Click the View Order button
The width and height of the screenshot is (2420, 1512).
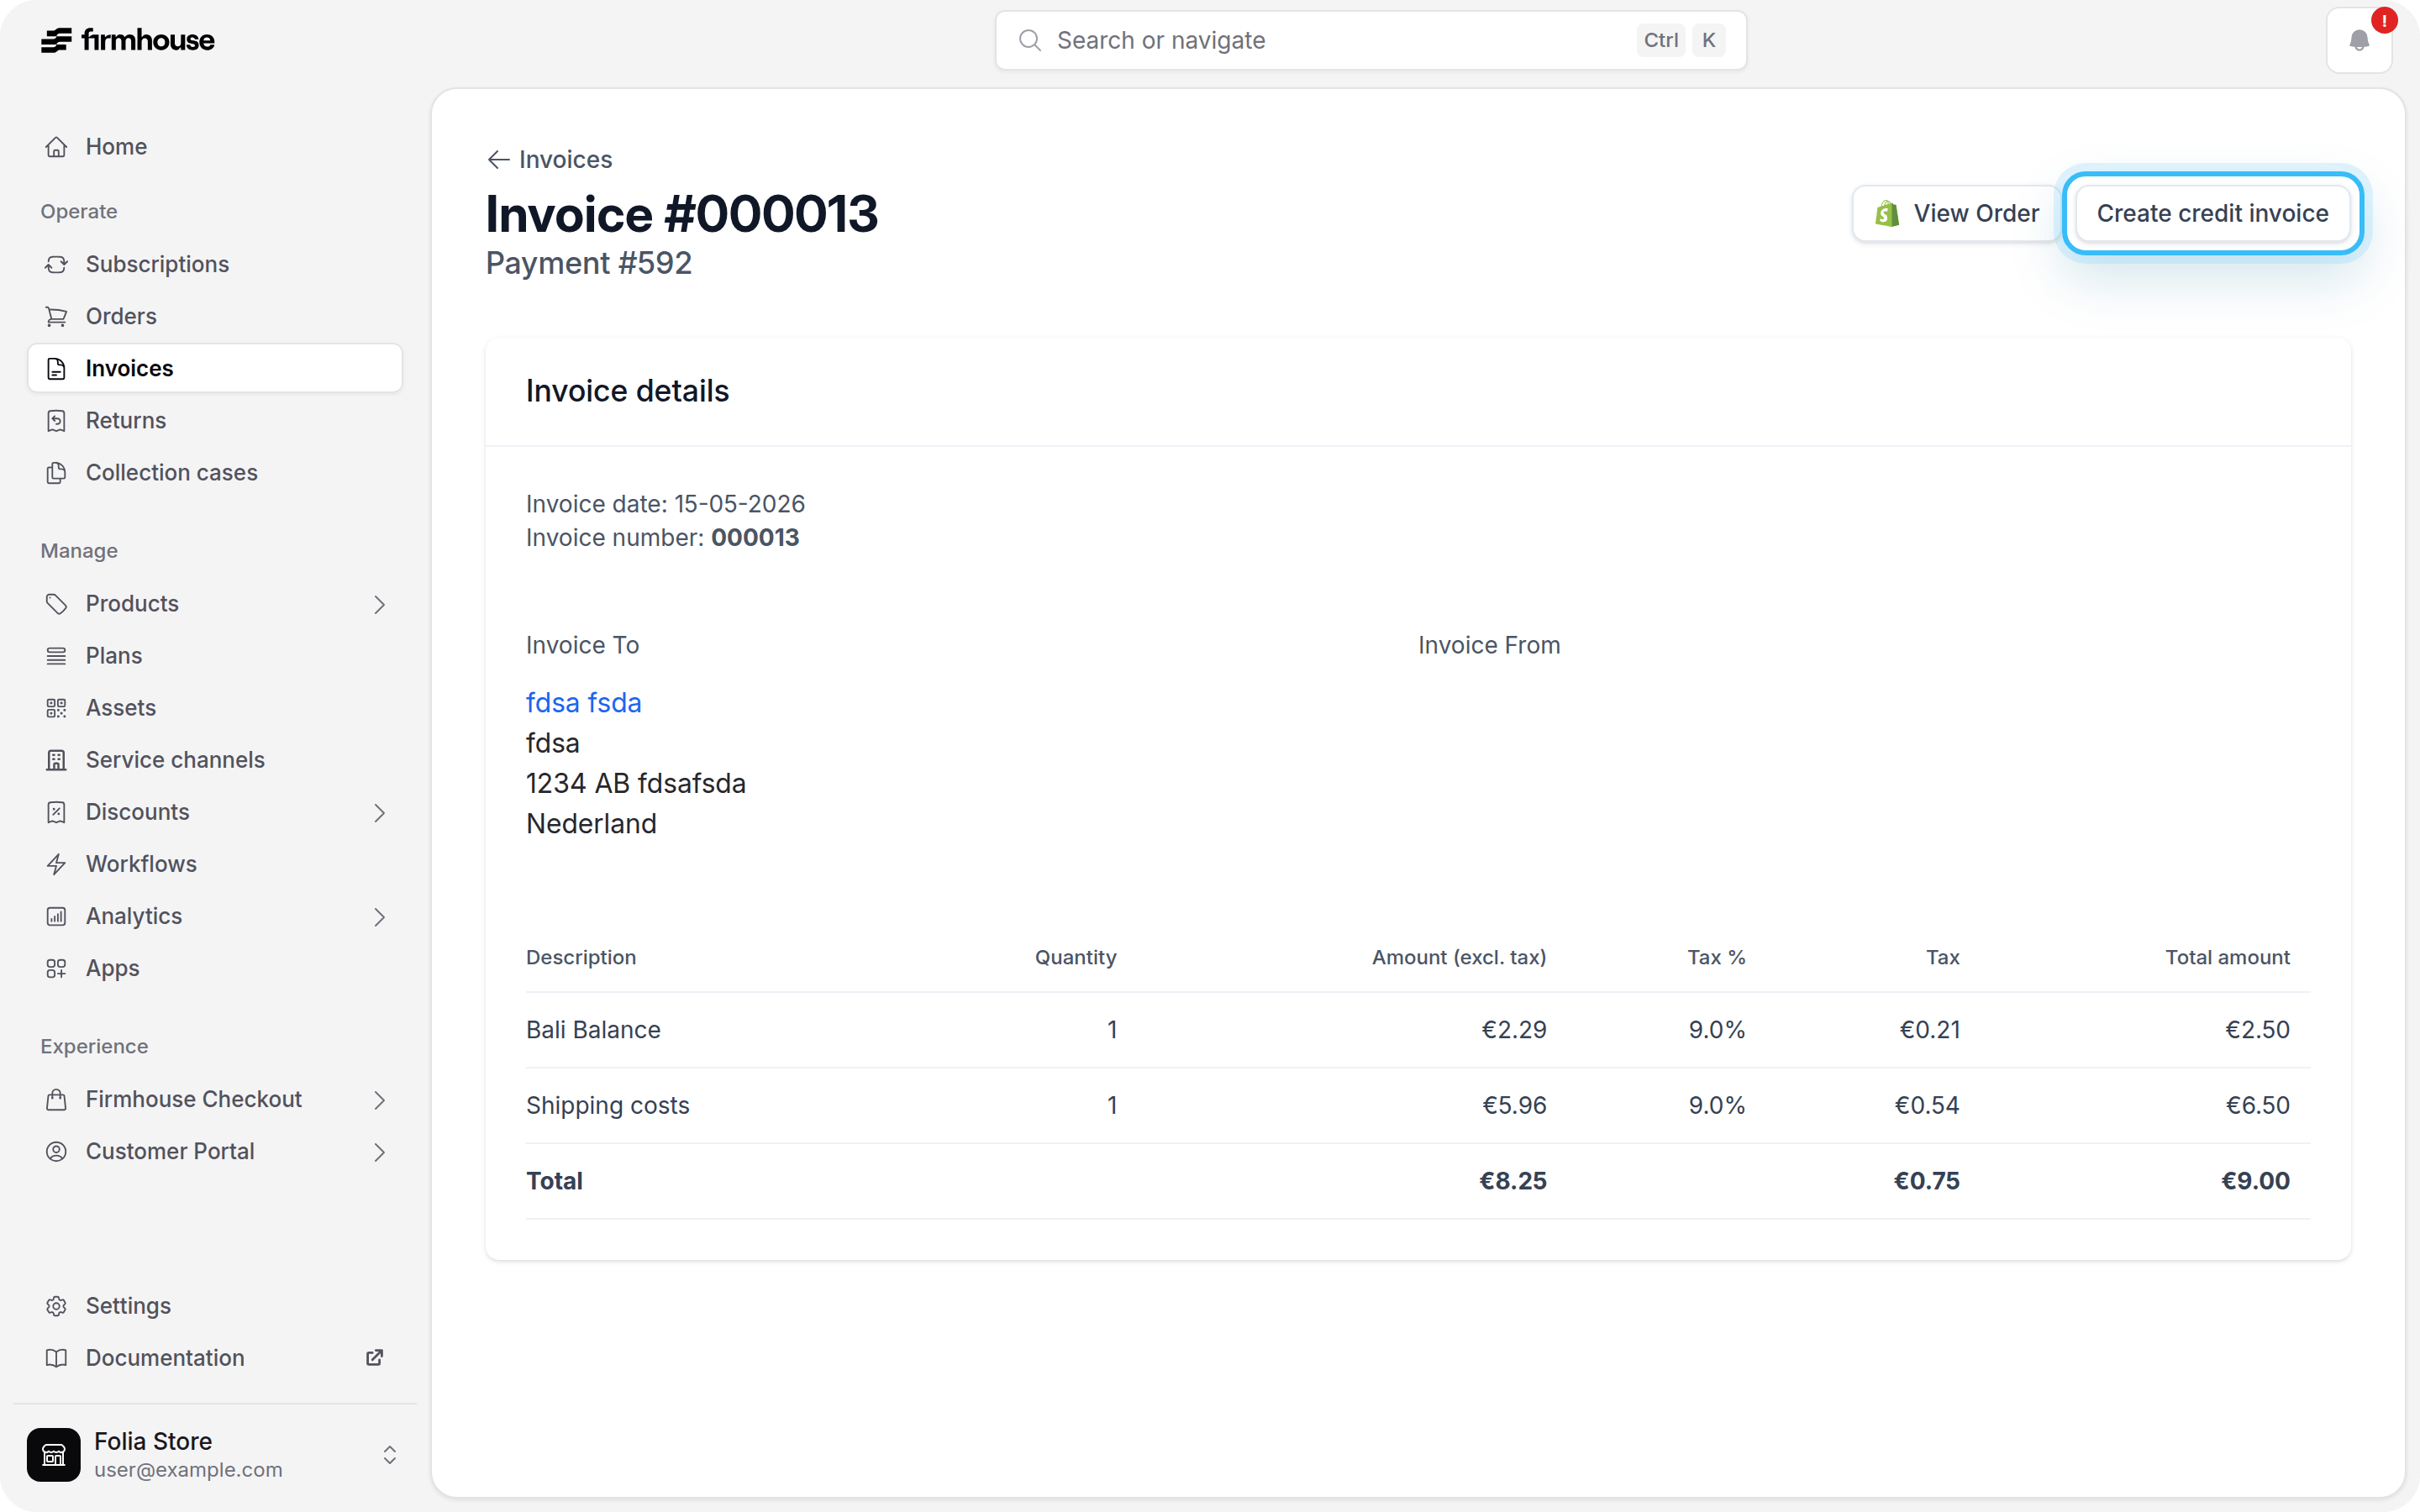pyautogui.click(x=1955, y=213)
